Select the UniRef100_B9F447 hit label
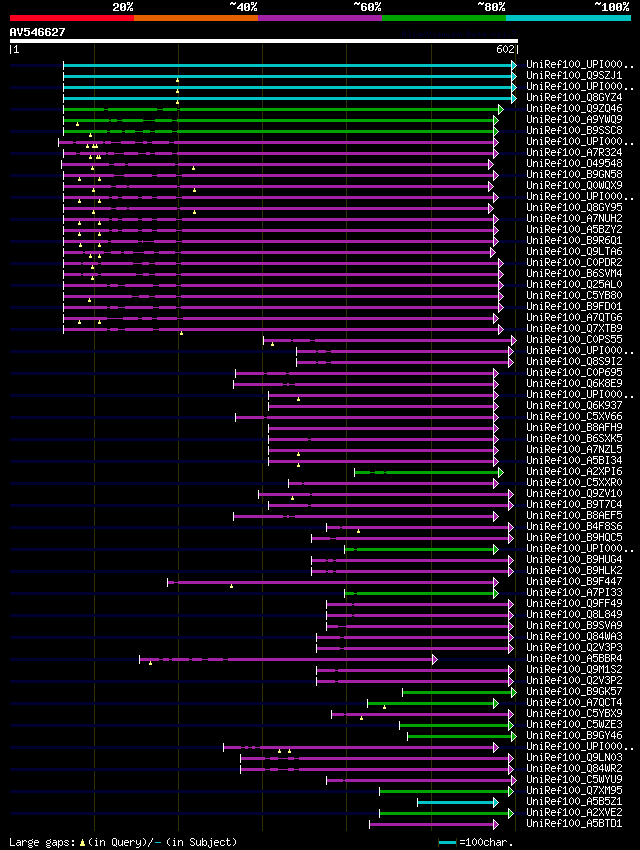Viewport: 640px width, 850px height. click(x=574, y=582)
